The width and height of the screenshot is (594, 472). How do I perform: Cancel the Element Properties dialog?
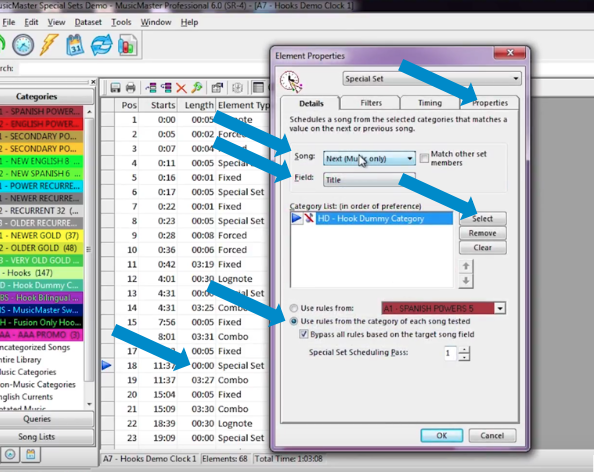(492, 436)
